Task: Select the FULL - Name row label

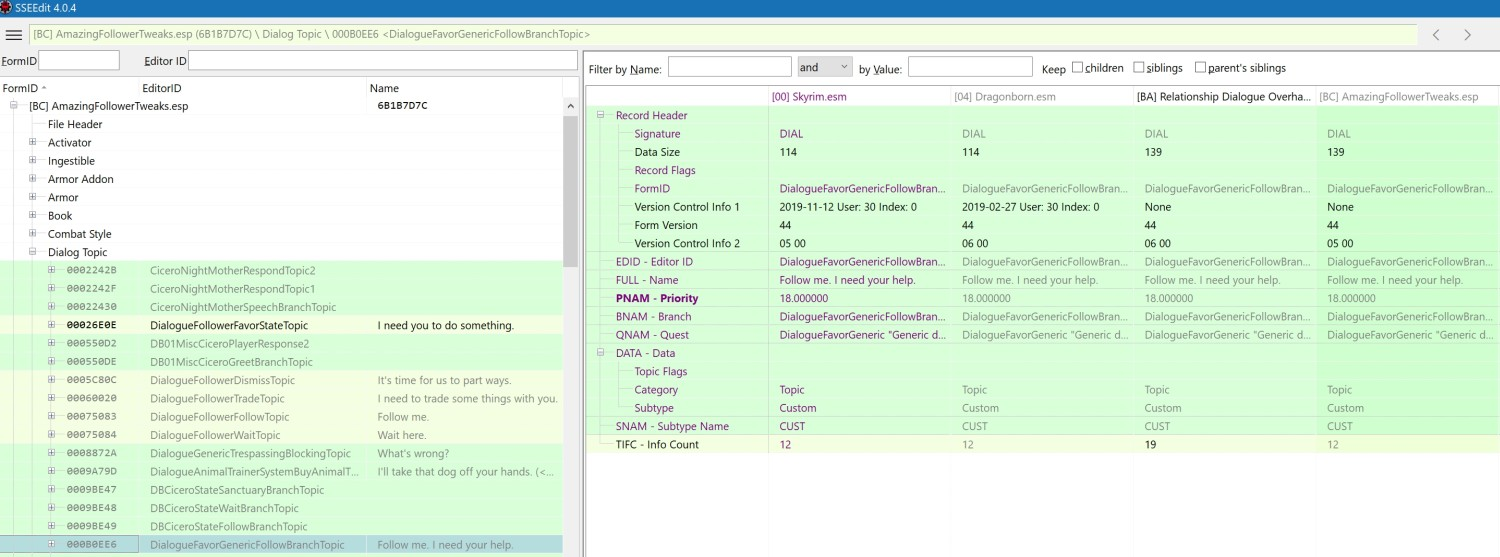Action: (x=647, y=280)
